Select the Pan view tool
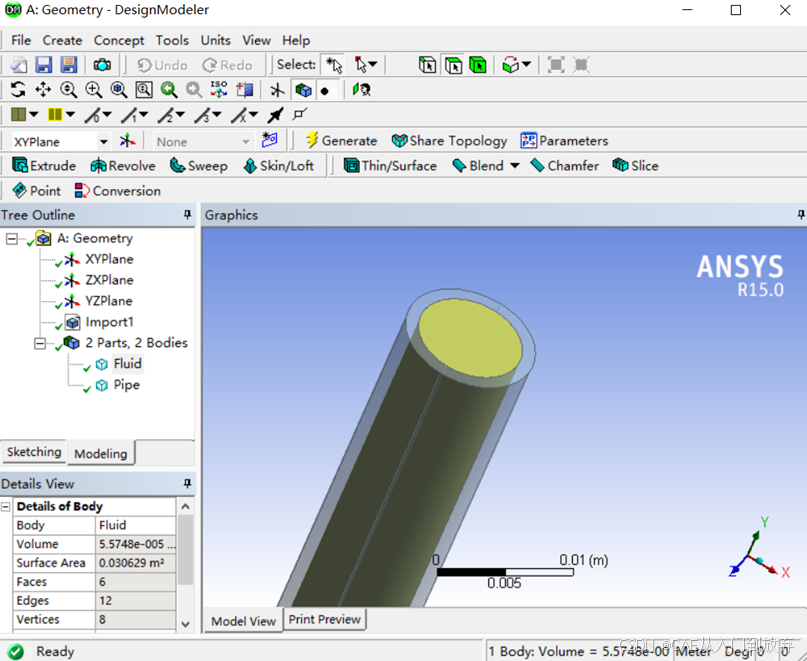Screen dimensions: 807x661 pyautogui.click(x=43, y=90)
